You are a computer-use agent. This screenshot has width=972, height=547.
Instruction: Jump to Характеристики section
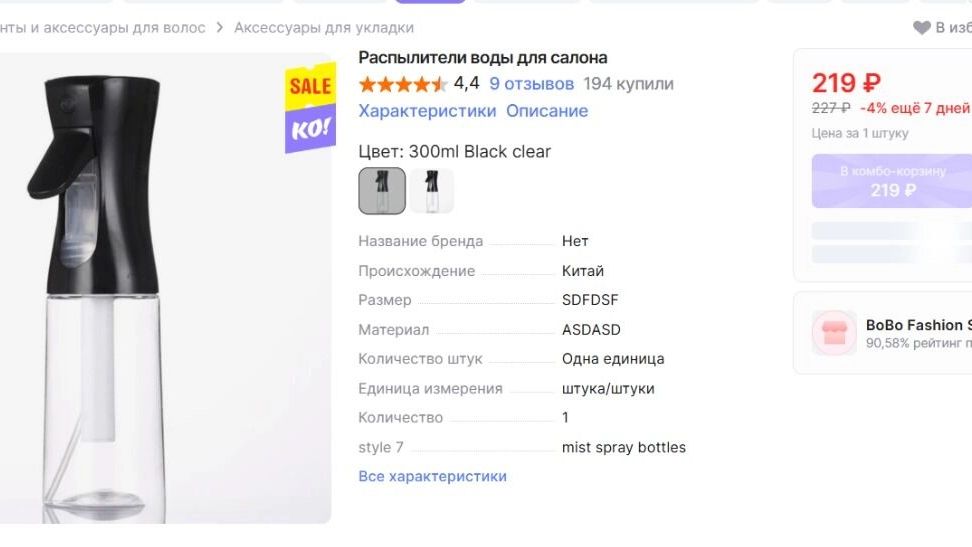(427, 111)
